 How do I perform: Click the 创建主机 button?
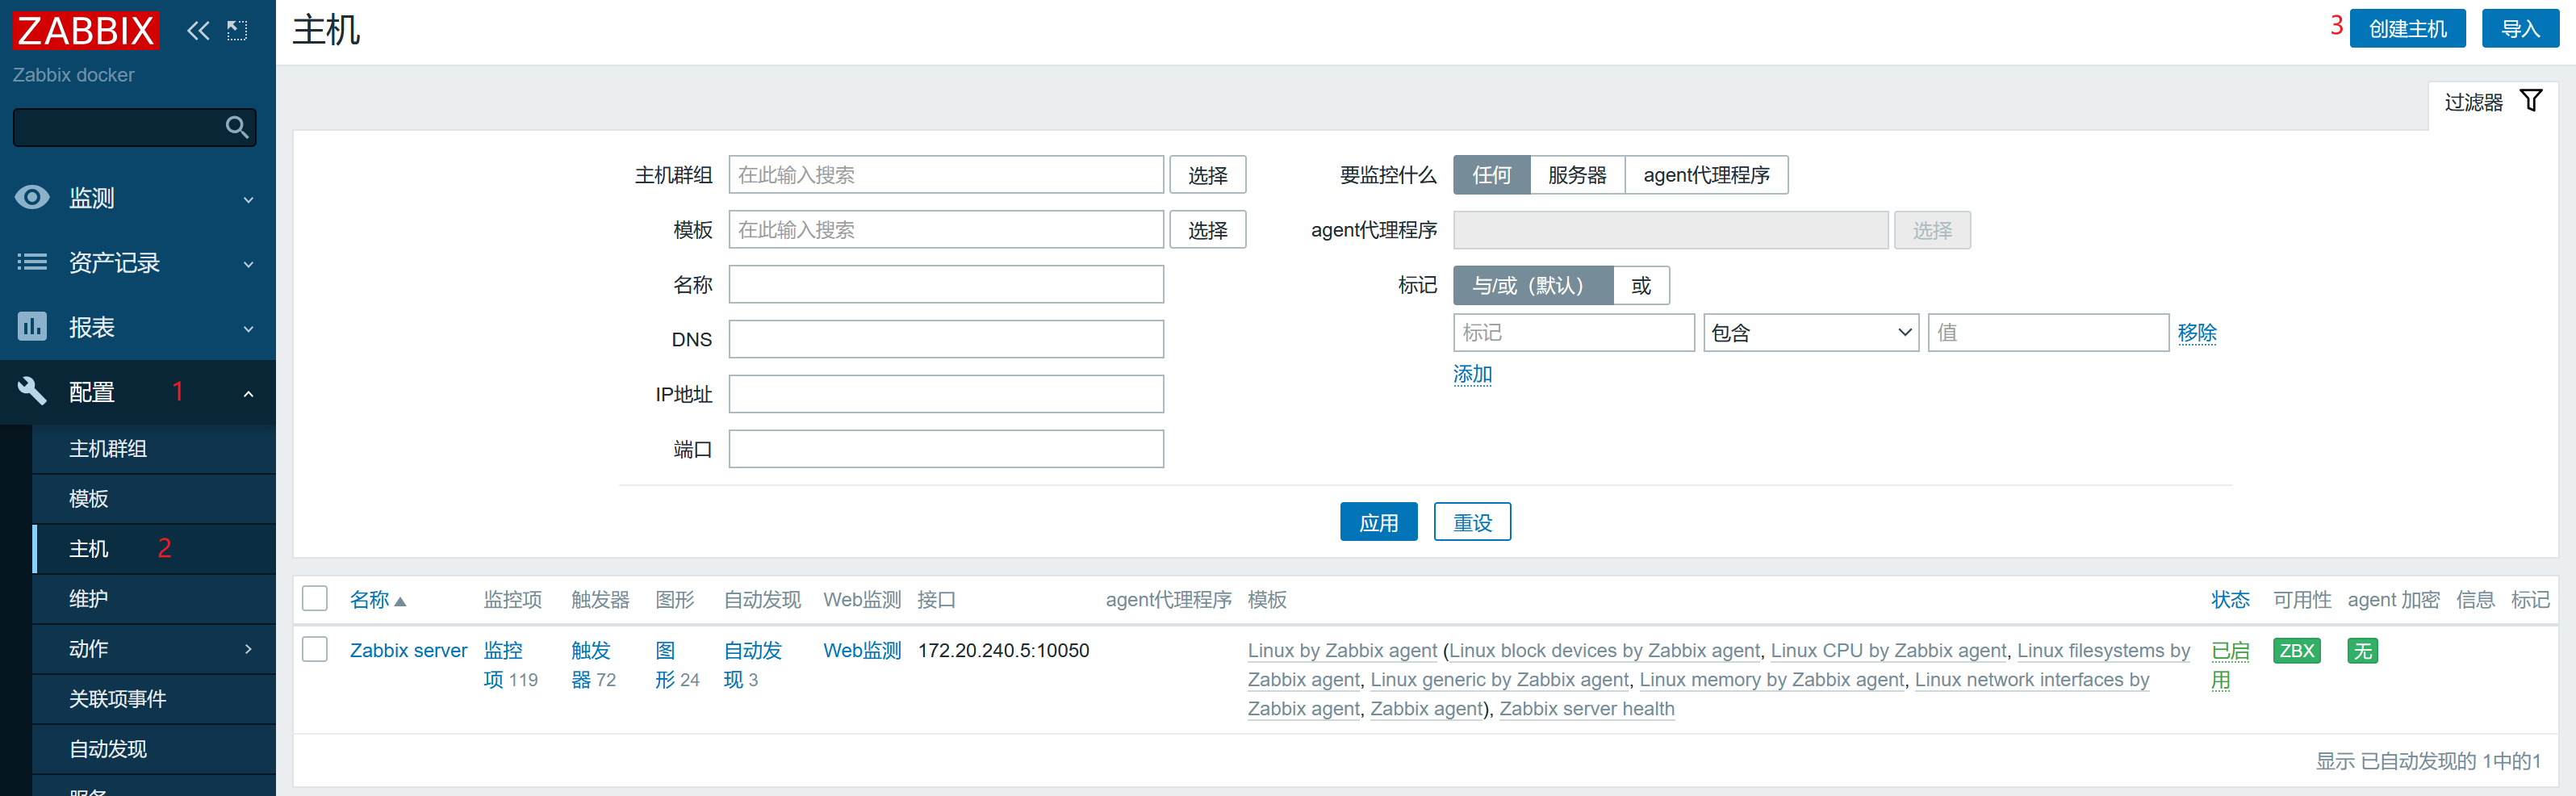2407,29
